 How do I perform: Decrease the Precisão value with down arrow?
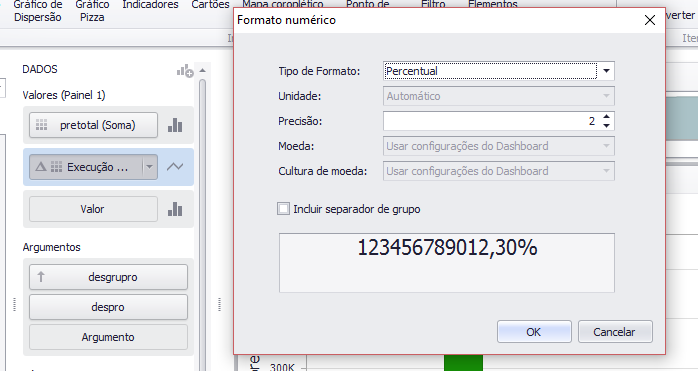pyautogui.click(x=606, y=126)
